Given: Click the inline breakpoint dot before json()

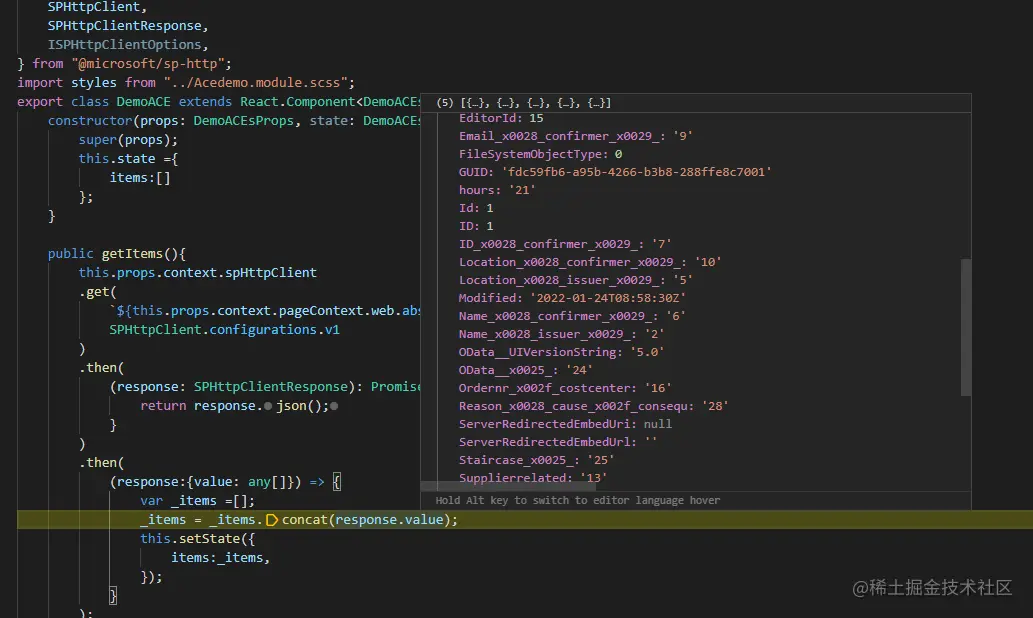Looking at the screenshot, I should [x=267, y=406].
